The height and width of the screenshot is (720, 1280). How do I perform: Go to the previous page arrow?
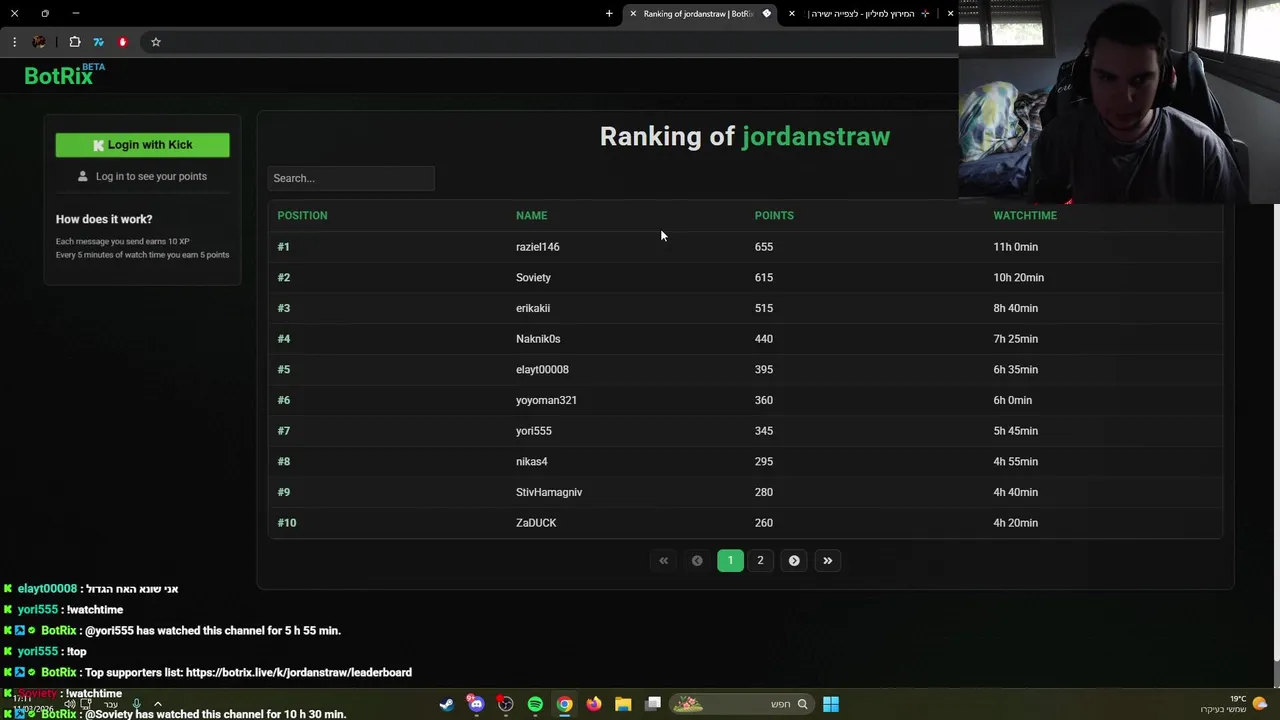(x=697, y=561)
